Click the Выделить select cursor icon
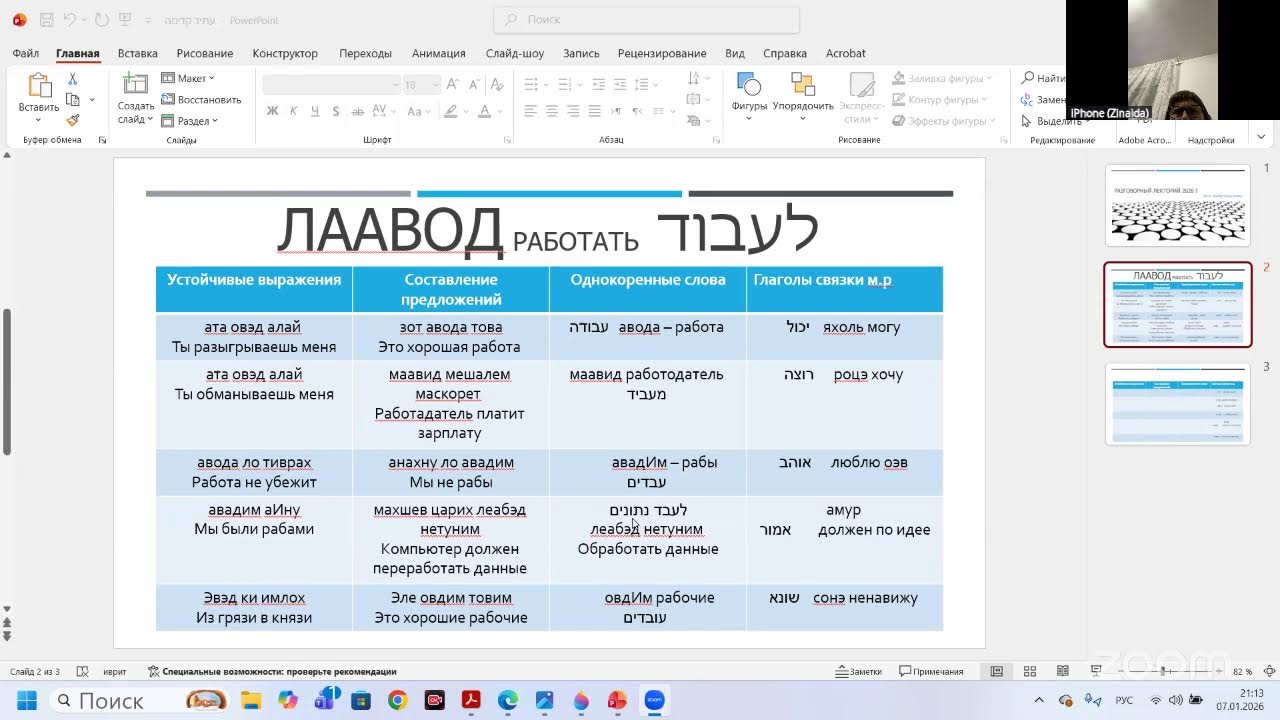This screenshot has width=1280, height=720. click(x=1027, y=121)
